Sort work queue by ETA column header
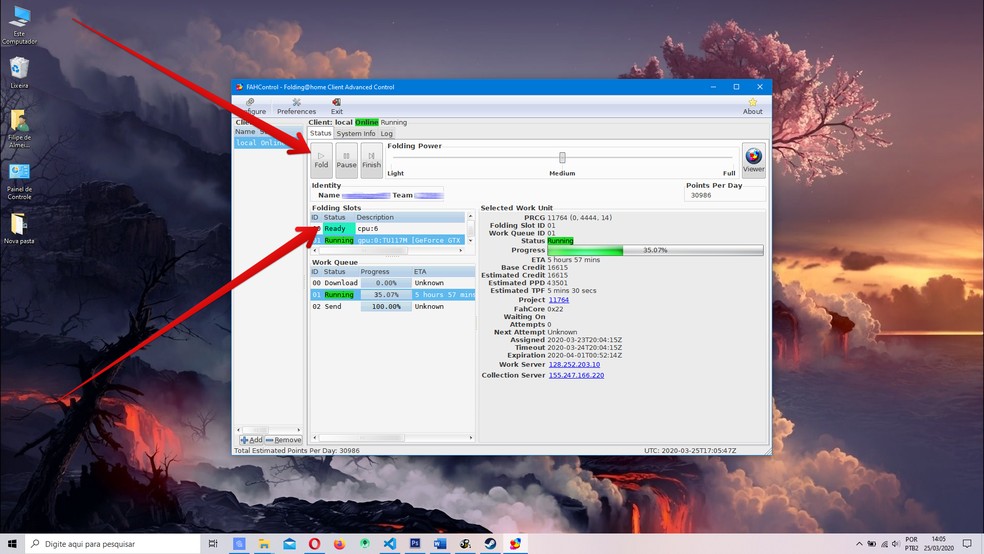 click(443, 272)
